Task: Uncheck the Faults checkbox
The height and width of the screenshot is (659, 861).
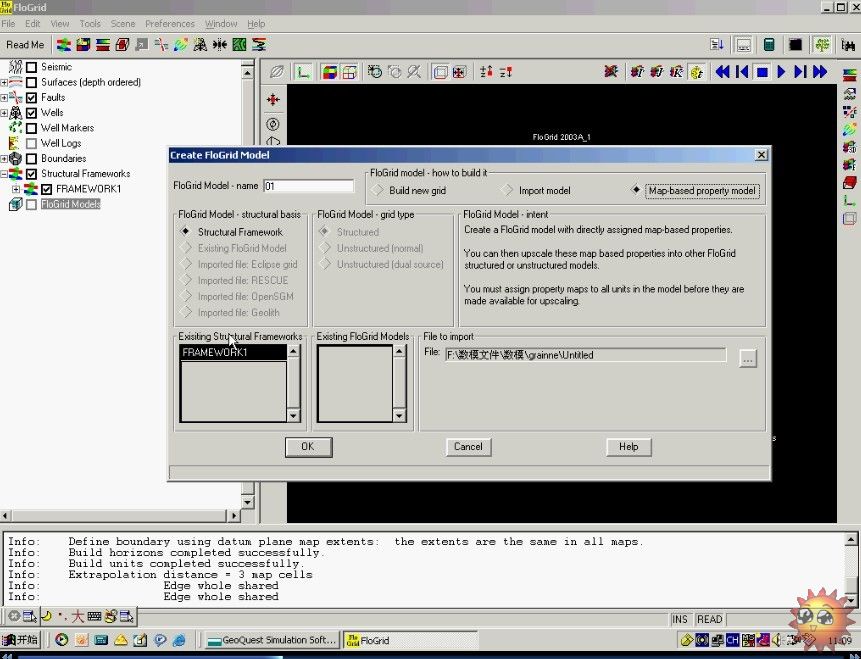Action: pyautogui.click(x=31, y=98)
